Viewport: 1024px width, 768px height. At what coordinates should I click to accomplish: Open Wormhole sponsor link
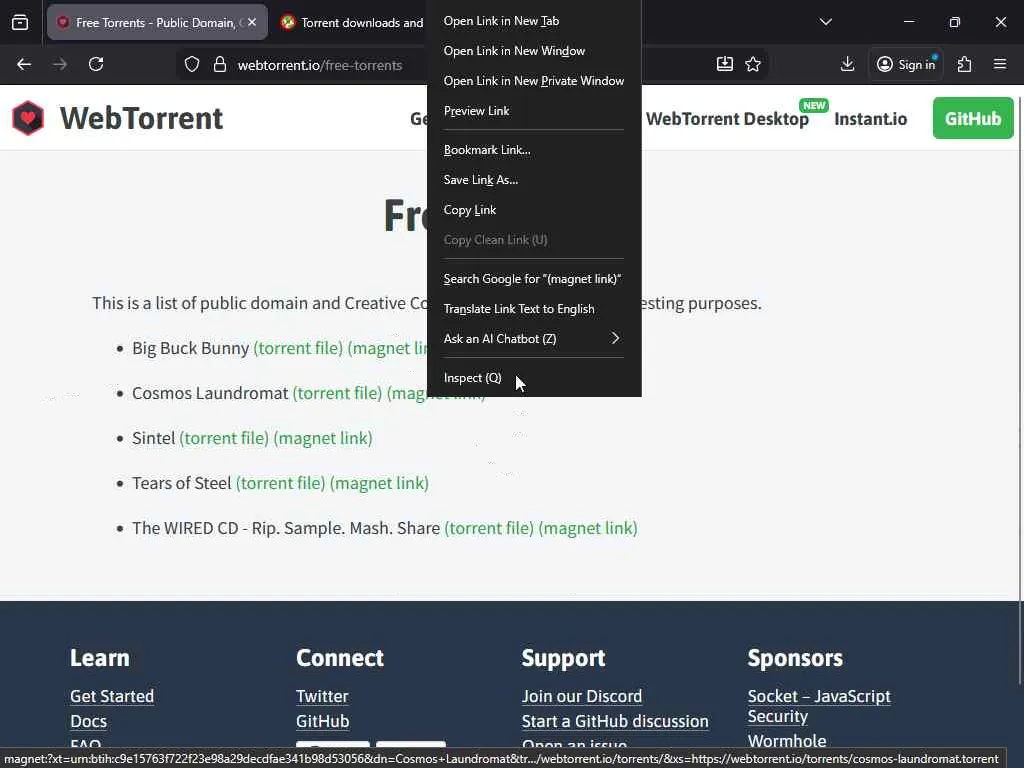[787, 741]
